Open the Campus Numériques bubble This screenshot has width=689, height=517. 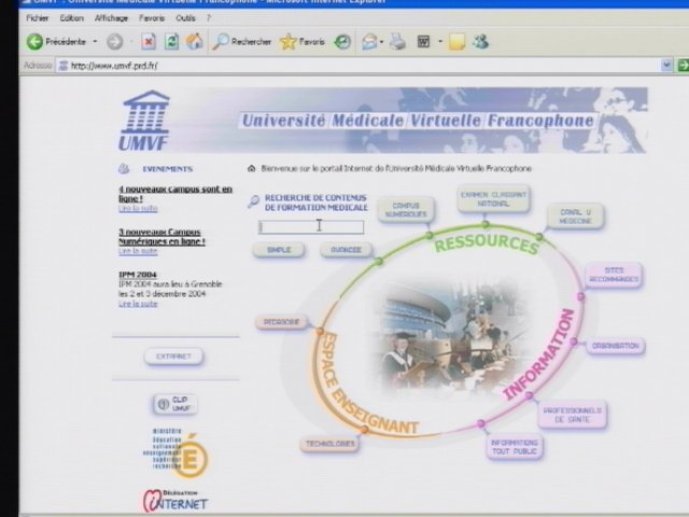406,210
